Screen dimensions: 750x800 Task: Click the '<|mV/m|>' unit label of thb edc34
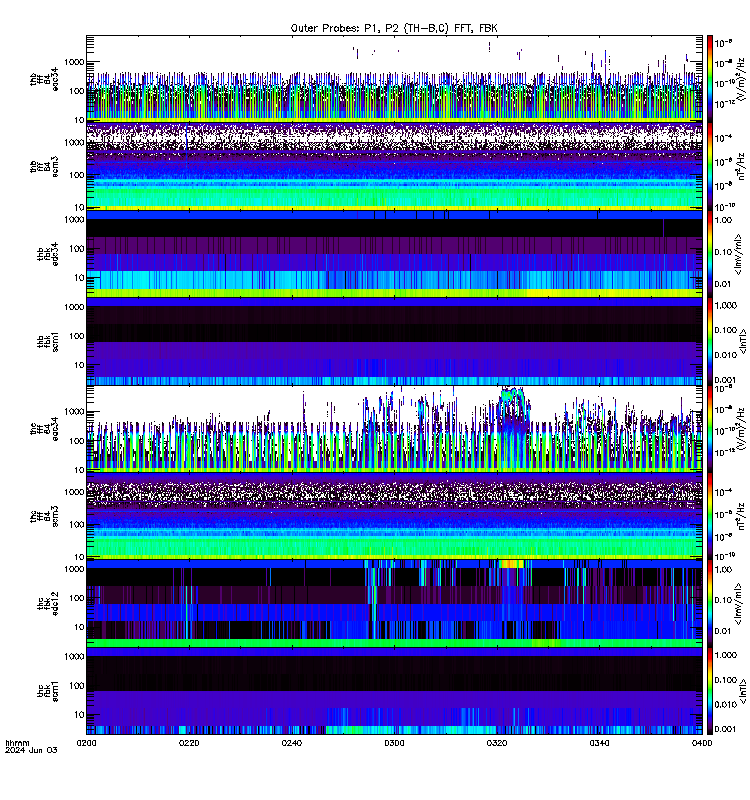pyautogui.click(x=738, y=254)
